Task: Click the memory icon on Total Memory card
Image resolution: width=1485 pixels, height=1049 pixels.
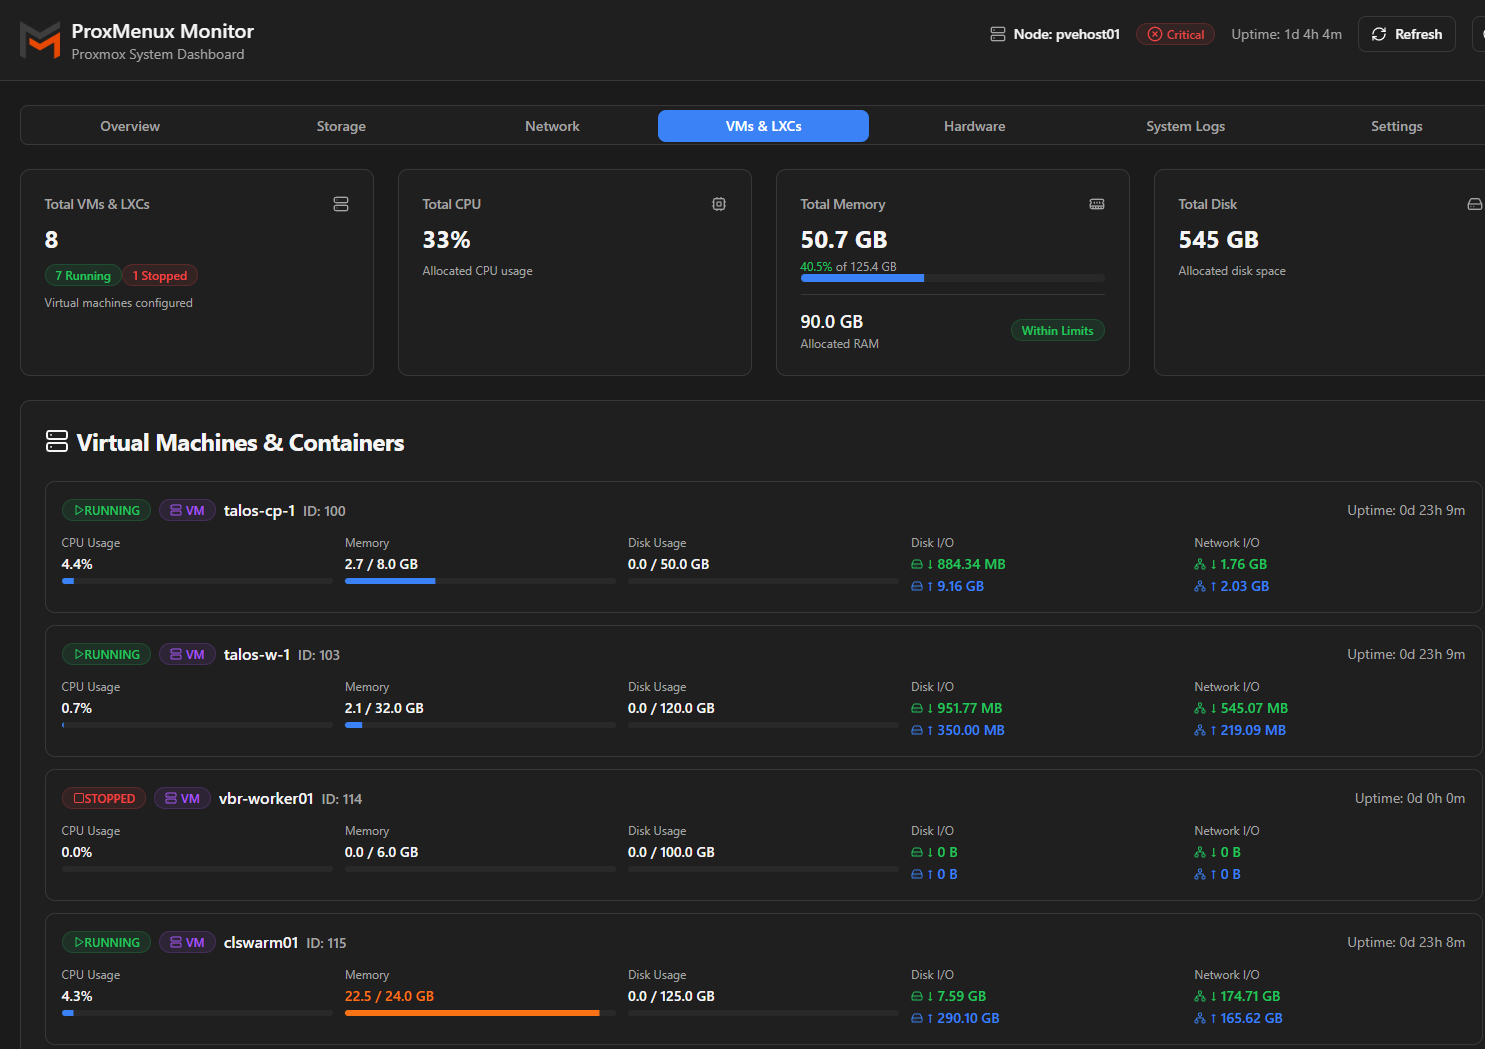Action: click(x=1097, y=203)
